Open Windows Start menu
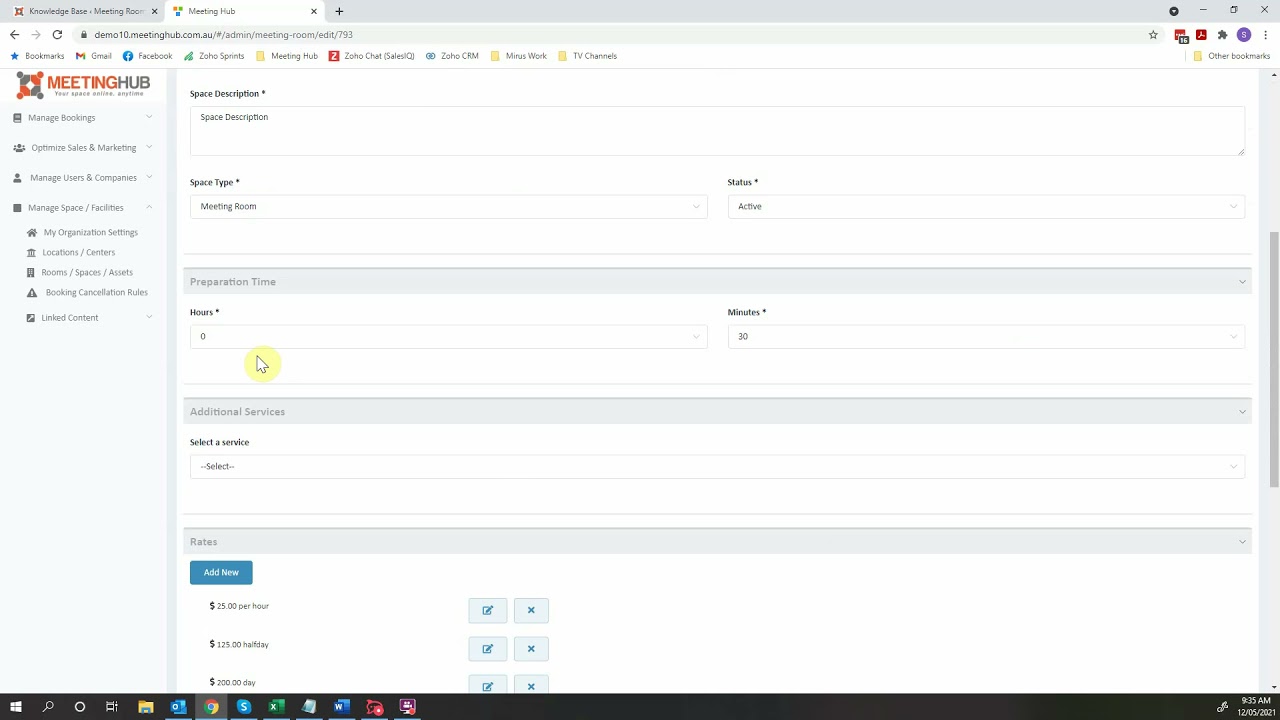The width and height of the screenshot is (1280, 720). tap(16, 707)
